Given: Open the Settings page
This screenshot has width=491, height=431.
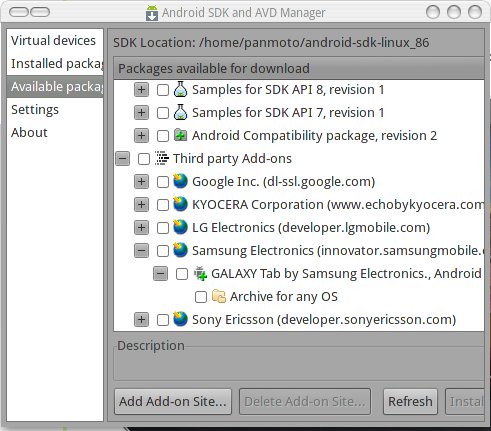Looking at the screenshot, I should click(55, 109).
